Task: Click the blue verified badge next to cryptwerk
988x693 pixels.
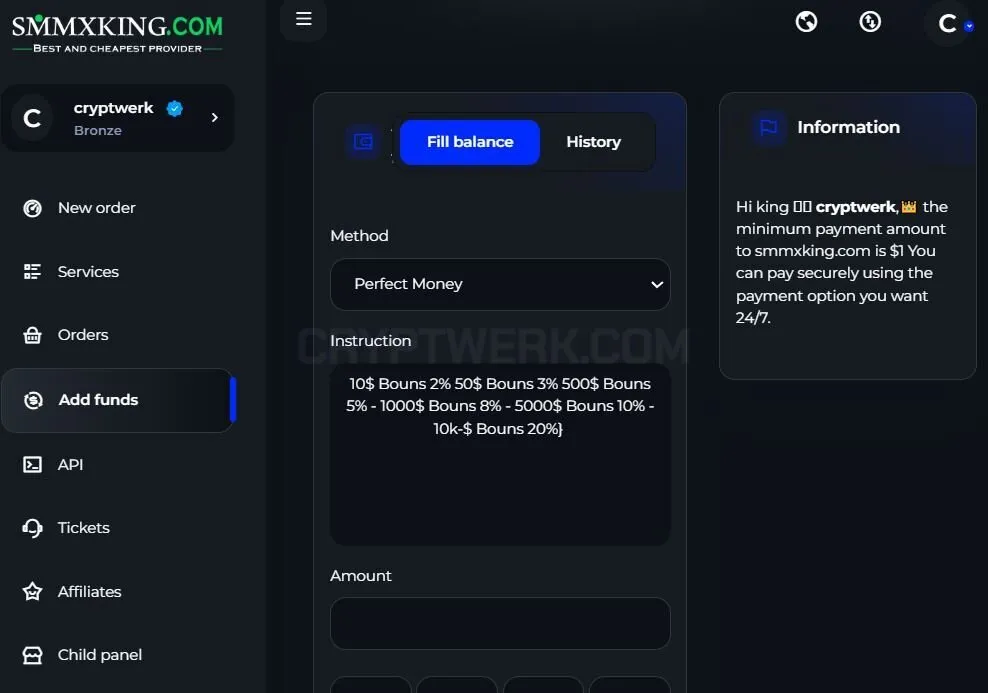Action: 175,108
